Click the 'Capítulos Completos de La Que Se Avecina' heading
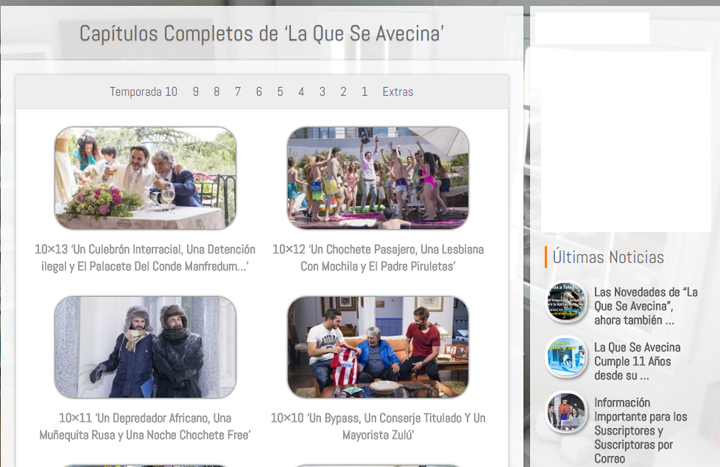The width and height of the screenshot is (720, 467). 262,34
